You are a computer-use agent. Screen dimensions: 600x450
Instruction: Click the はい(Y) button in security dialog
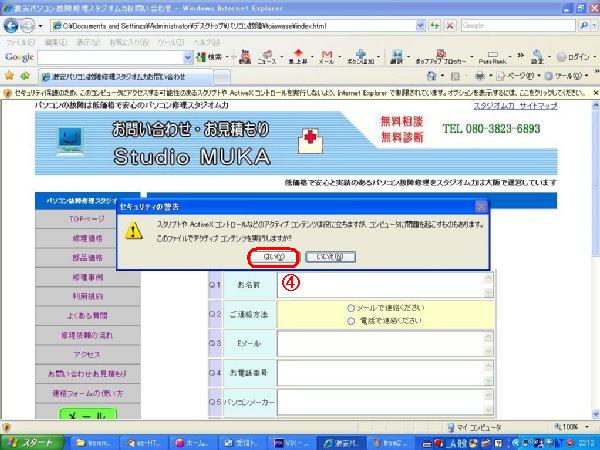coord(273,257)
